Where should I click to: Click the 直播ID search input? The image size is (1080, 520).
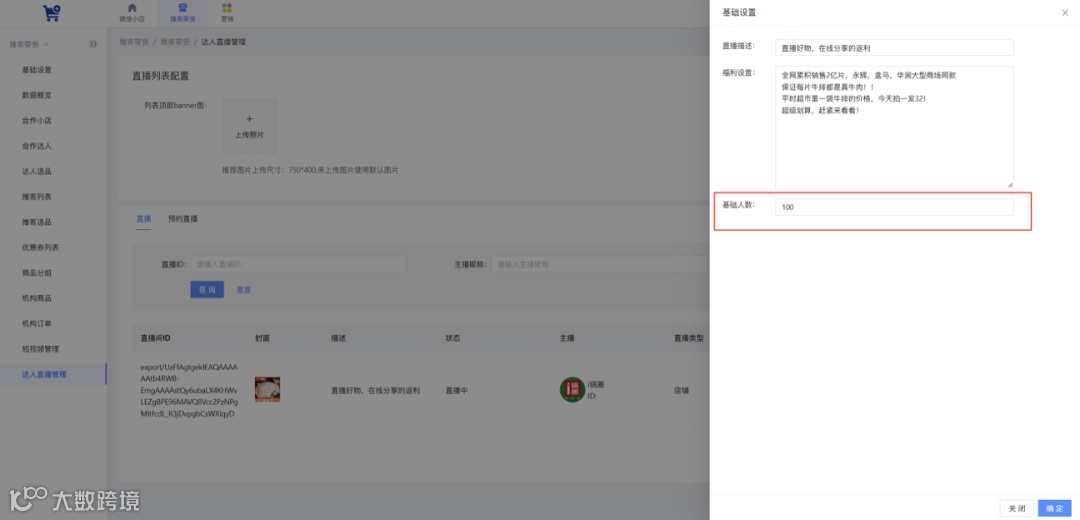(298, 264)
